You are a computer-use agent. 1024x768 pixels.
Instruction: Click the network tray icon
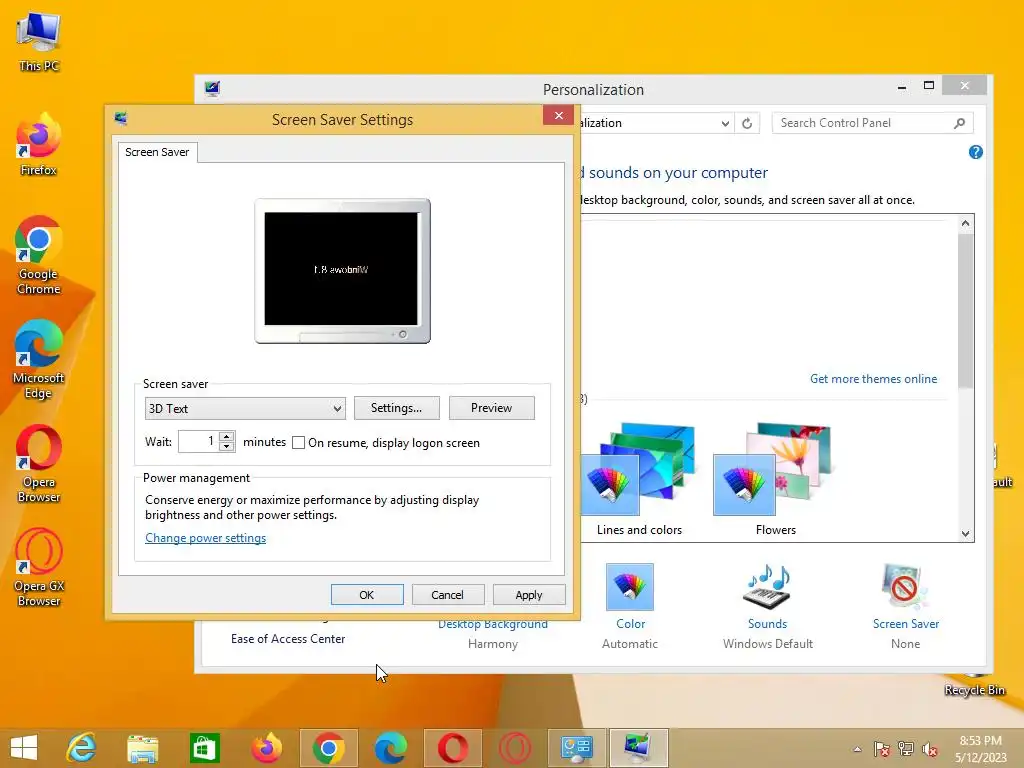[x=906, y=749]
